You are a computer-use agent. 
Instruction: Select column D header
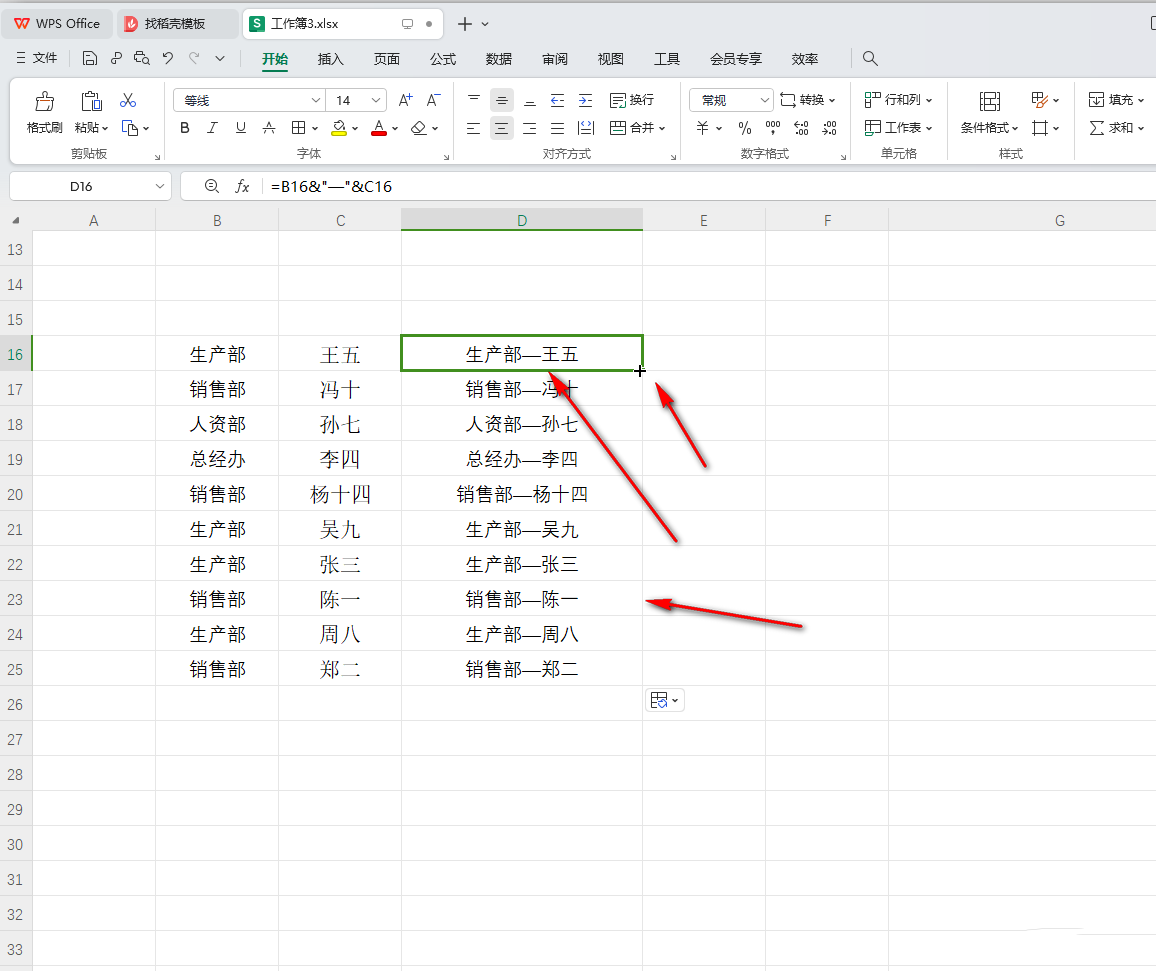click(522, 220)
